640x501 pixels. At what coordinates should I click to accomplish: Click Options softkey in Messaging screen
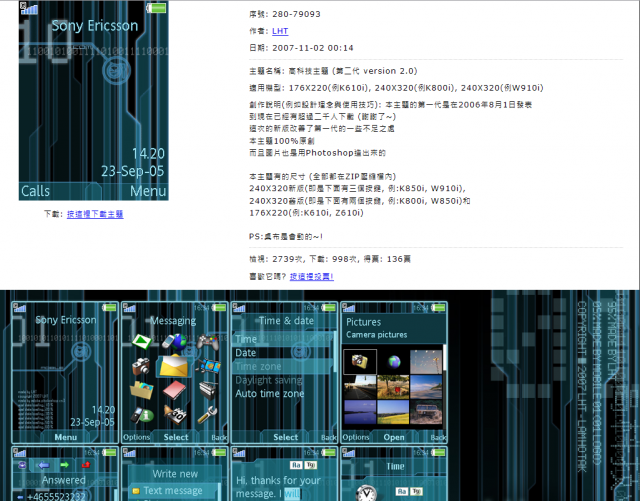tap(136, 437)
